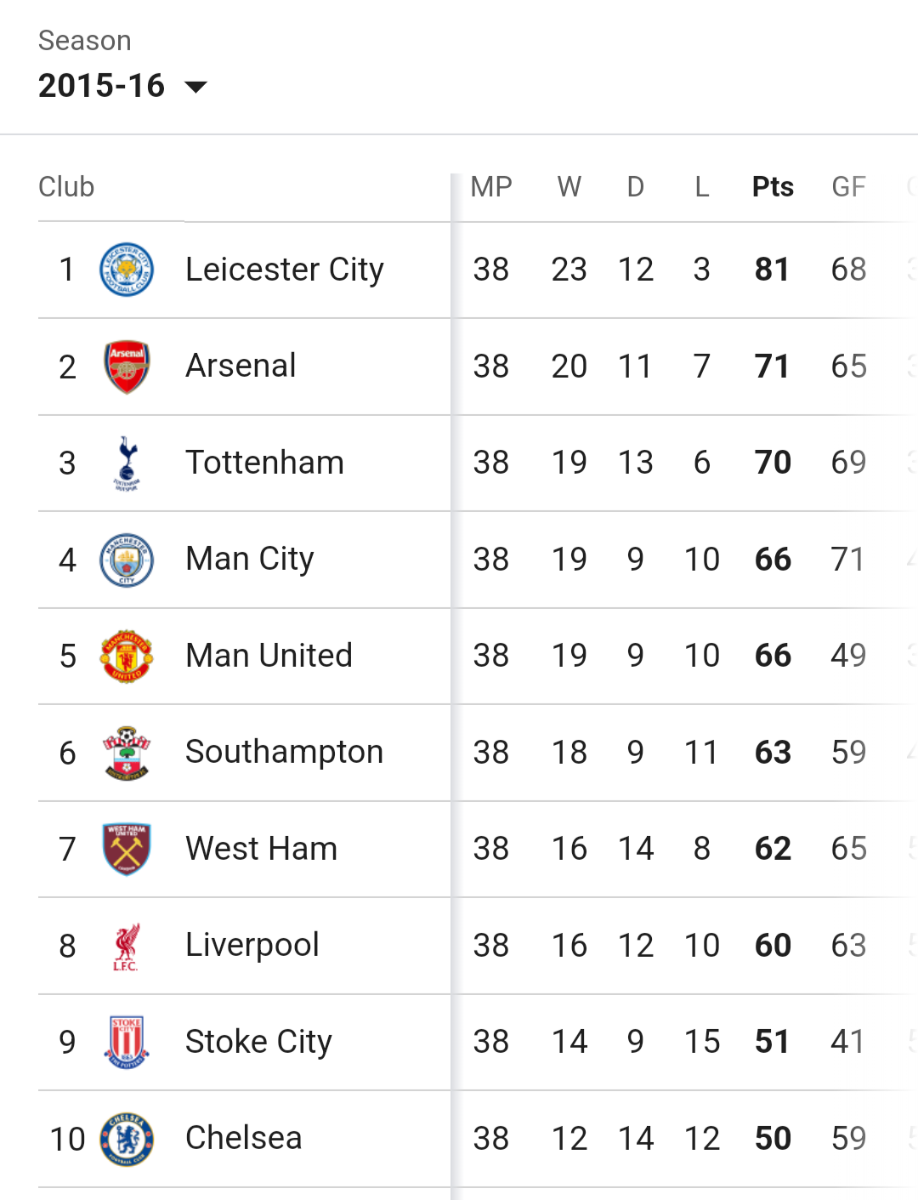Click the MP column header
The height and width of the screenshot is (1200, 918).
491,187
